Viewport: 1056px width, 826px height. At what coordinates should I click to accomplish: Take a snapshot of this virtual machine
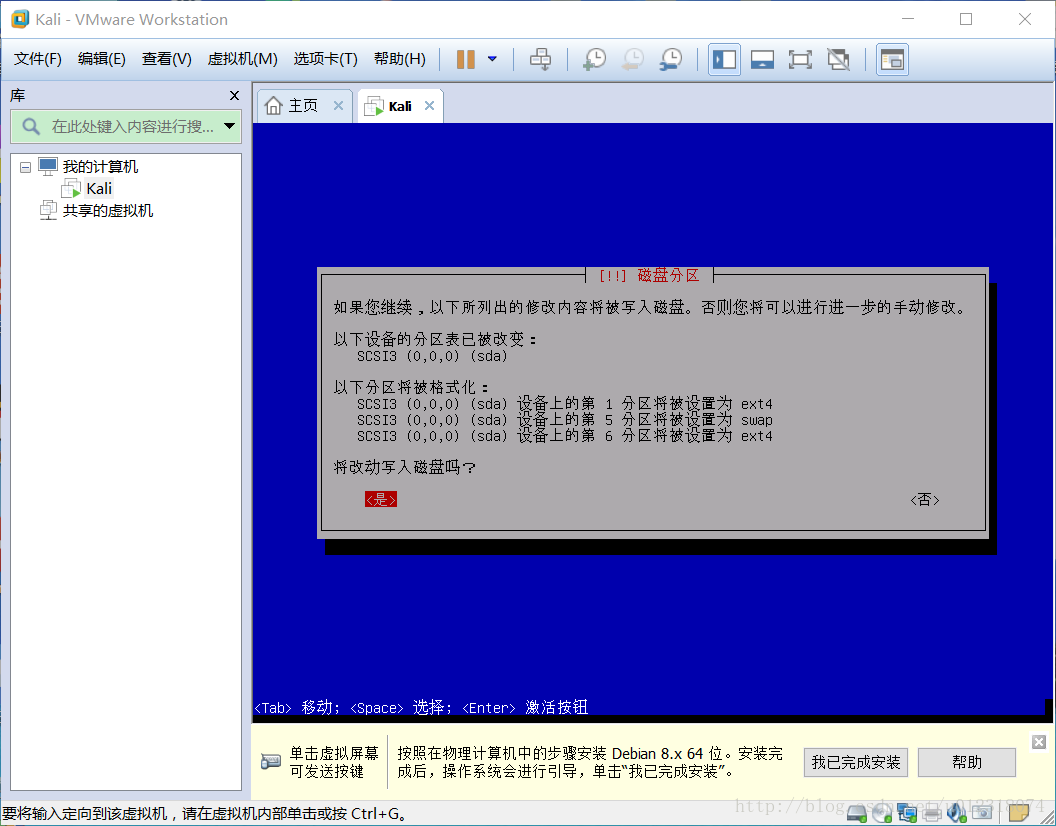coord(594,59)
